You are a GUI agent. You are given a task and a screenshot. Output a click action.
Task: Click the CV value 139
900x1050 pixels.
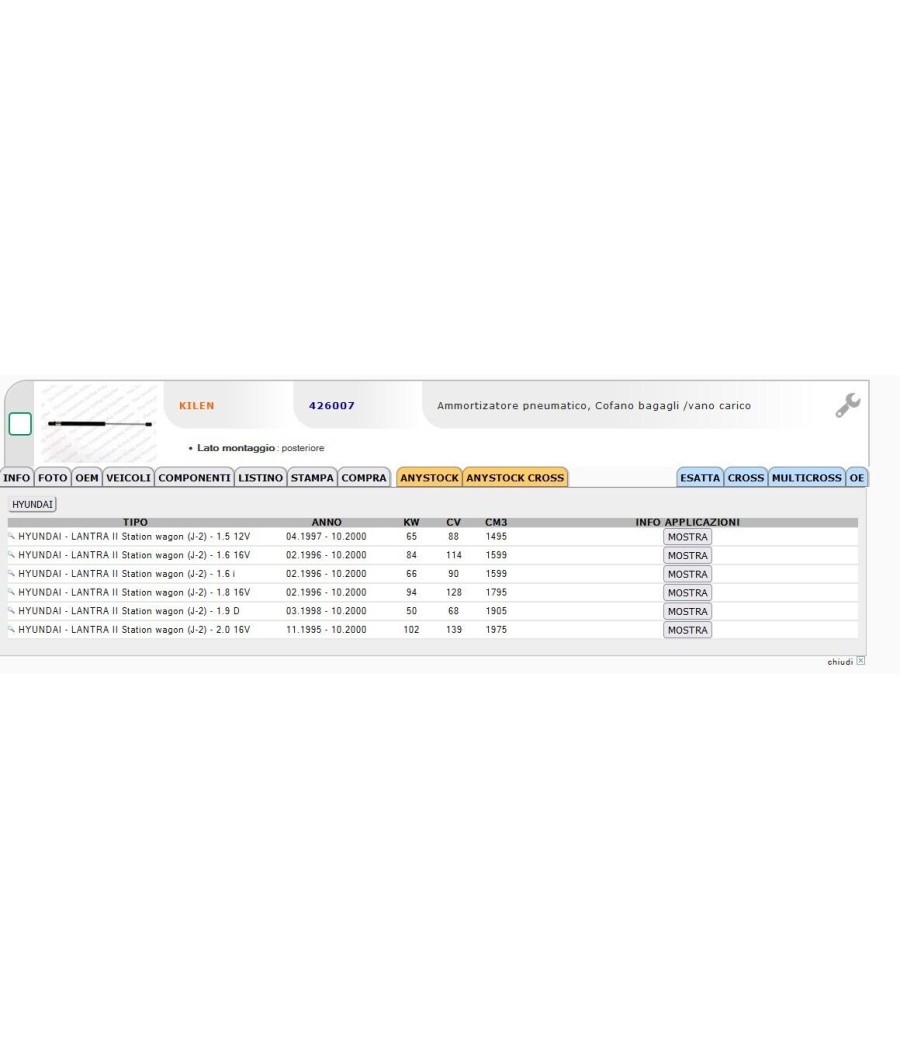(x=453, y=630)
